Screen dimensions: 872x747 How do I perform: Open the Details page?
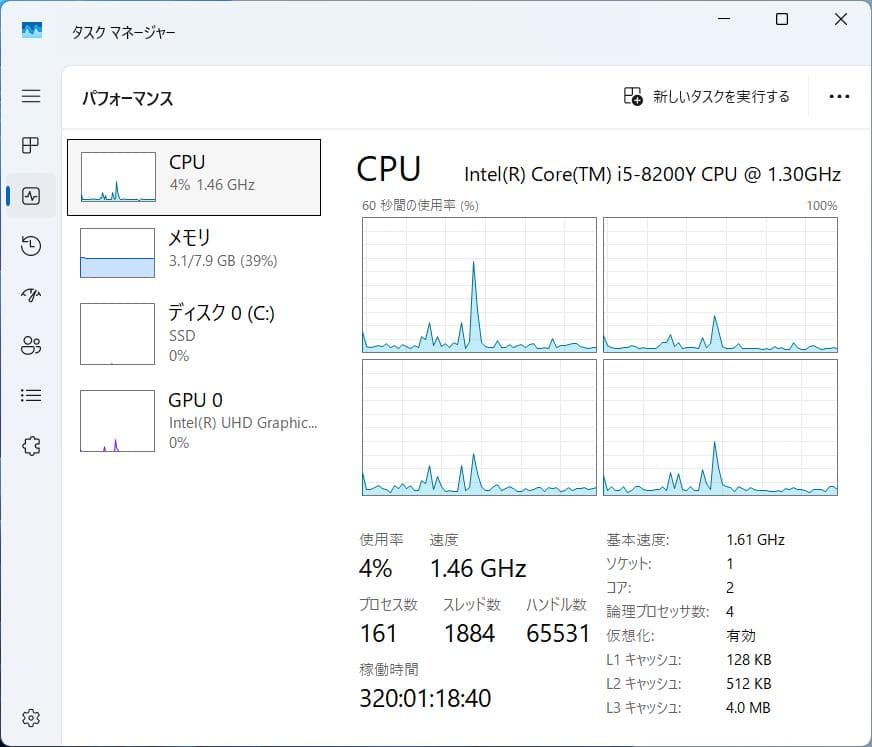(30, 396)
